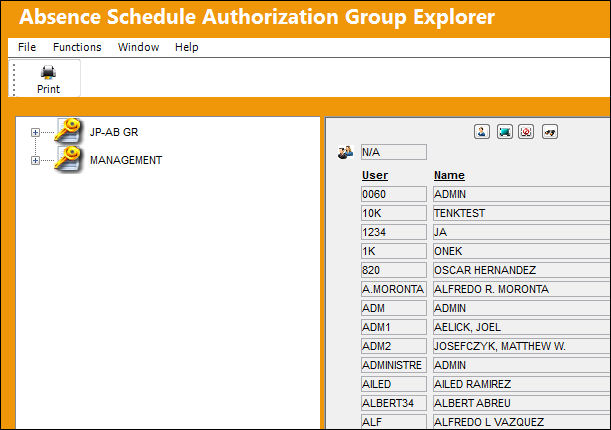
Task: Select user cell ADM1
Action: click(x=394, y=327)
